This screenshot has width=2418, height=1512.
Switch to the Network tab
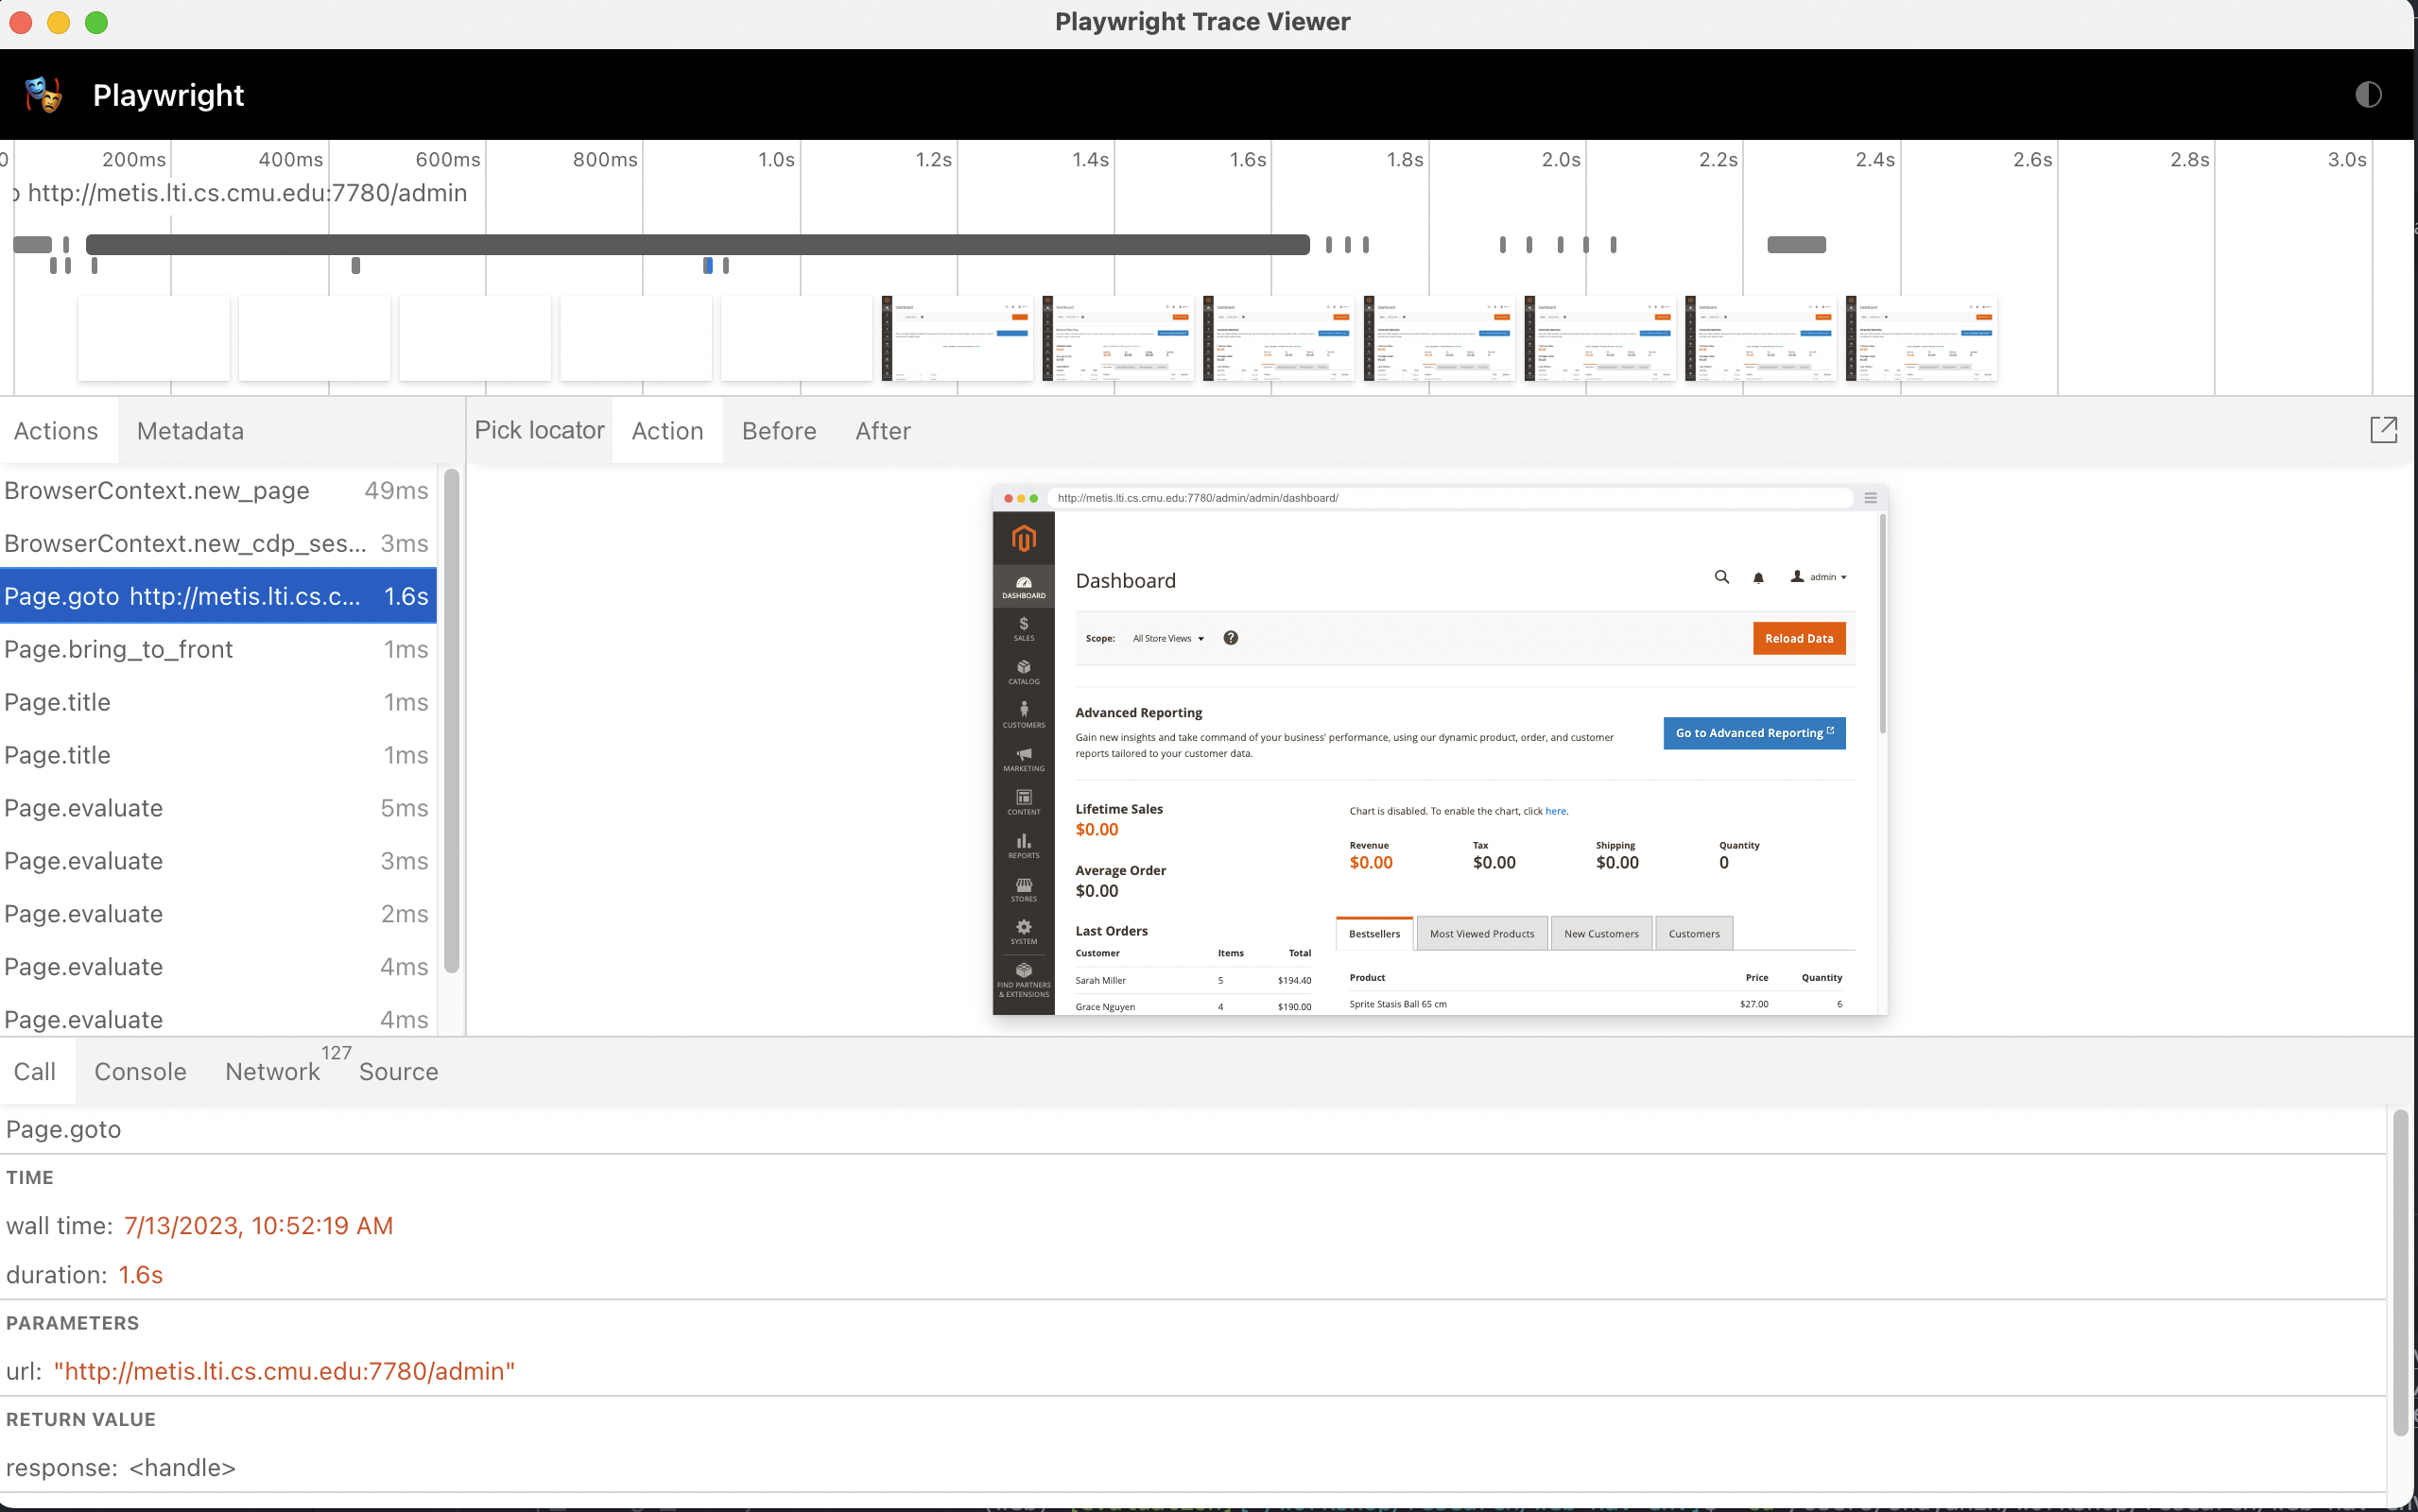coord(272,1071)
